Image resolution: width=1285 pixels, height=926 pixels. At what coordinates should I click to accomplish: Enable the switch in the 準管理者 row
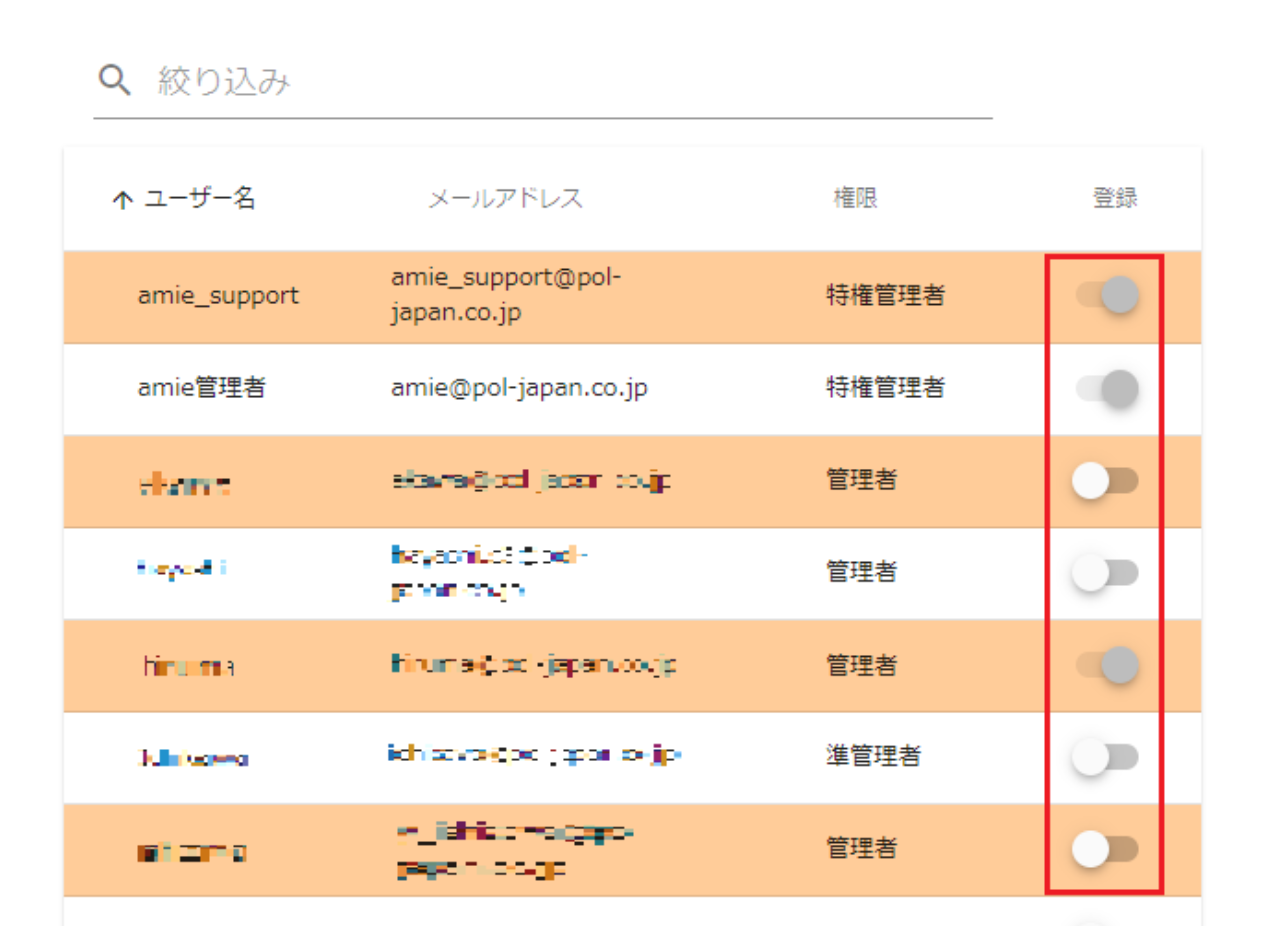pos(1104,757)
